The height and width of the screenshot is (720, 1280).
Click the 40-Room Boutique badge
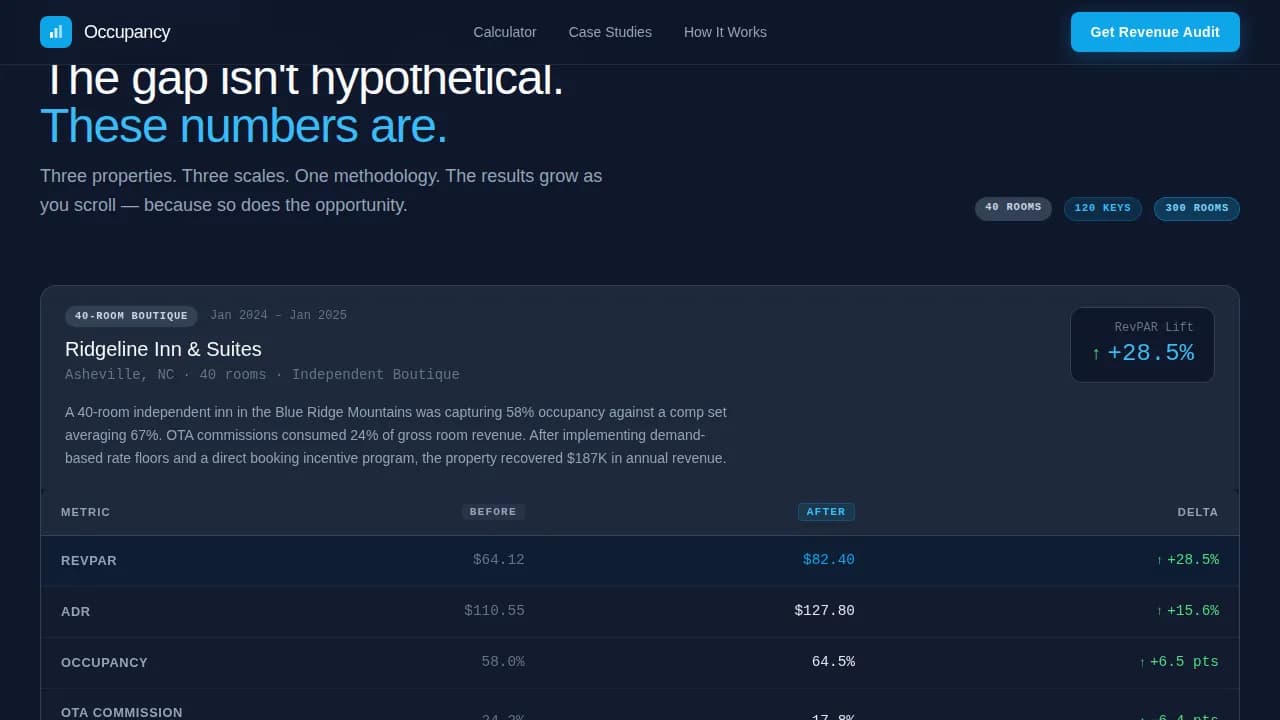pos(131,316)
